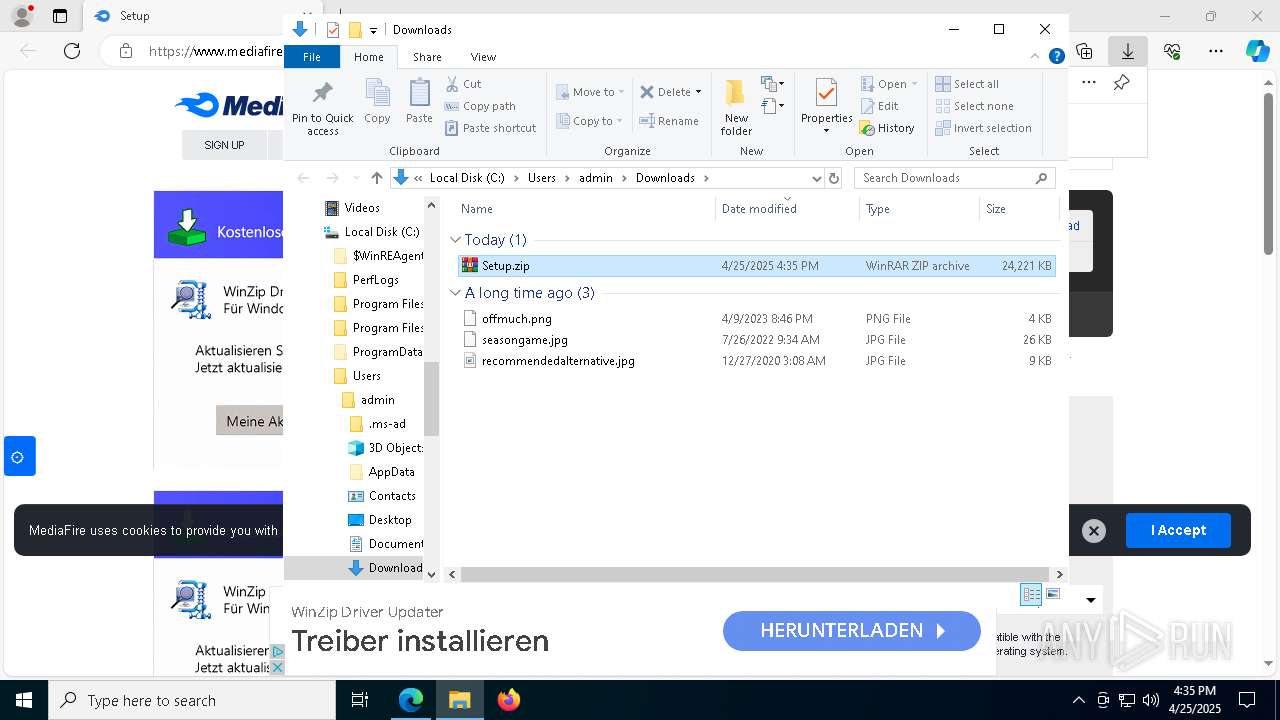Show file History from the ribbon
This screenshot has height=720, width=1280.
pyautogui.click(x=887, y=128)
